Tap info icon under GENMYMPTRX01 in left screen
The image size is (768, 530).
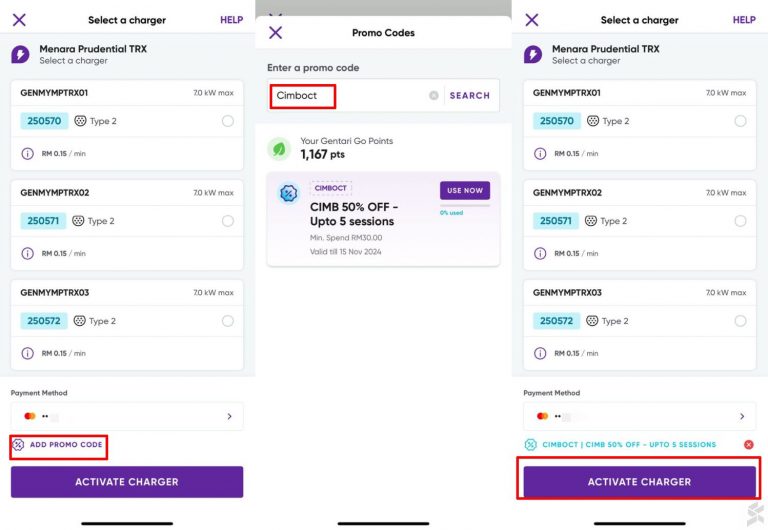[27, 154]
